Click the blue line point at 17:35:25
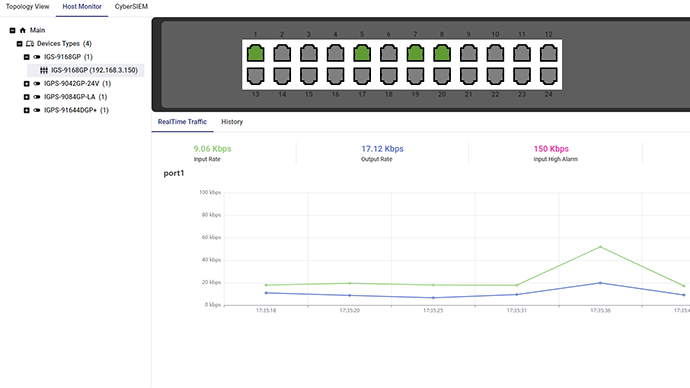Screen dimensions: 690x388 [433, 298]
